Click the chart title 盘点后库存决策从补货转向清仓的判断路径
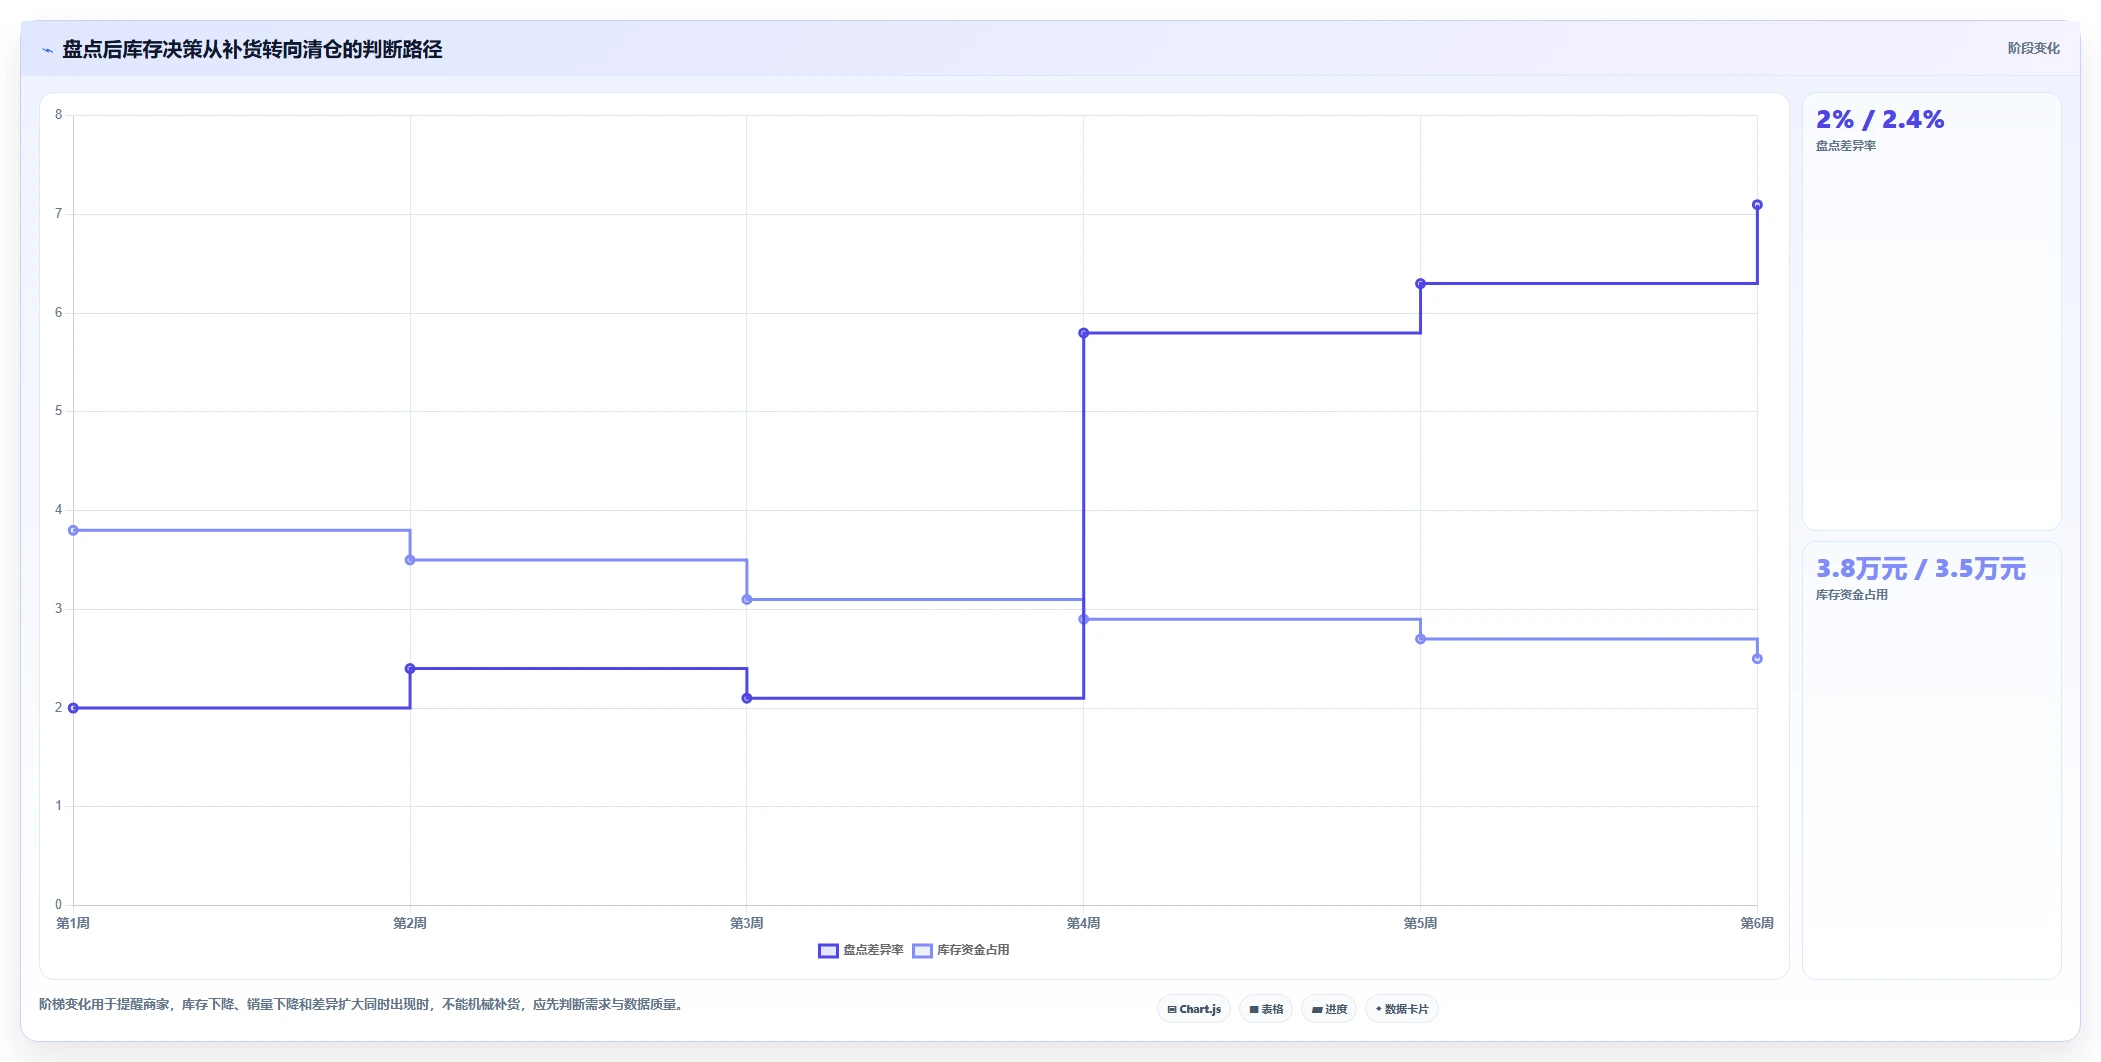Screen dimensions: 2101x1062 click(x=252, y=50)
